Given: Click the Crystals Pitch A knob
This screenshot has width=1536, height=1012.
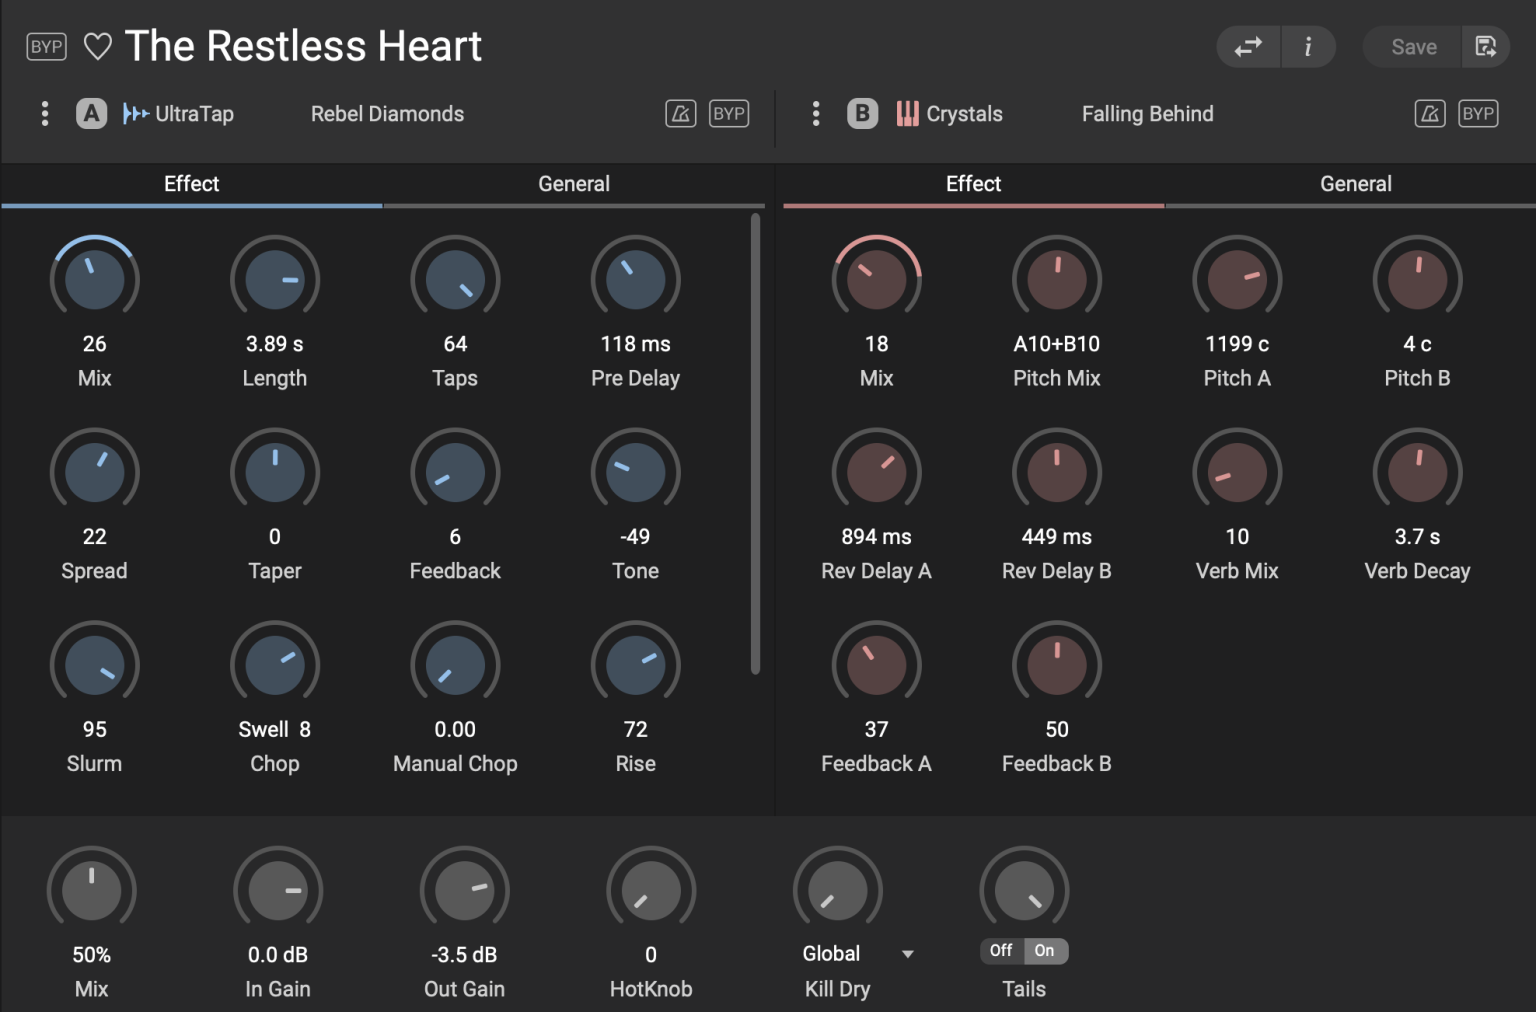Looking at the screenshot, I should click(x=1237, y=280).
